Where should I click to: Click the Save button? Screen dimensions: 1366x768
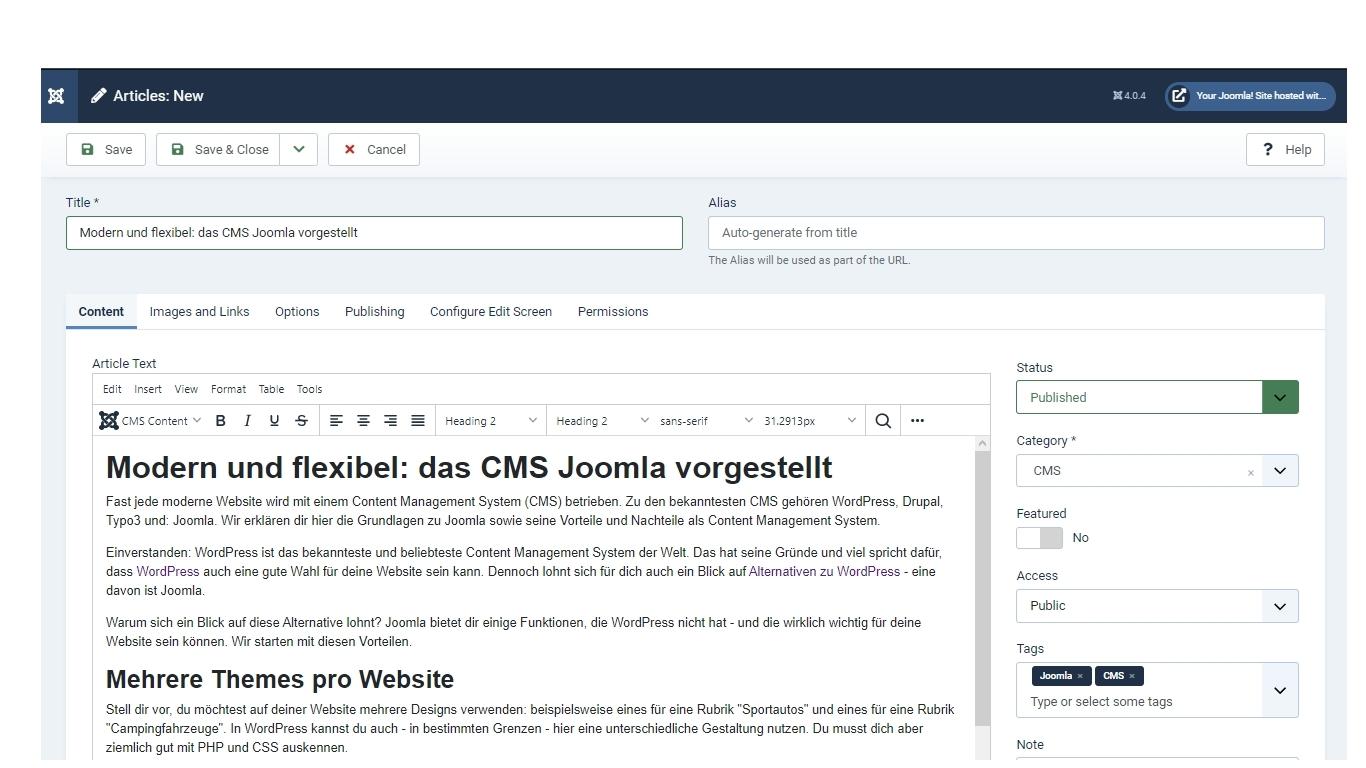tap(106, 150)
